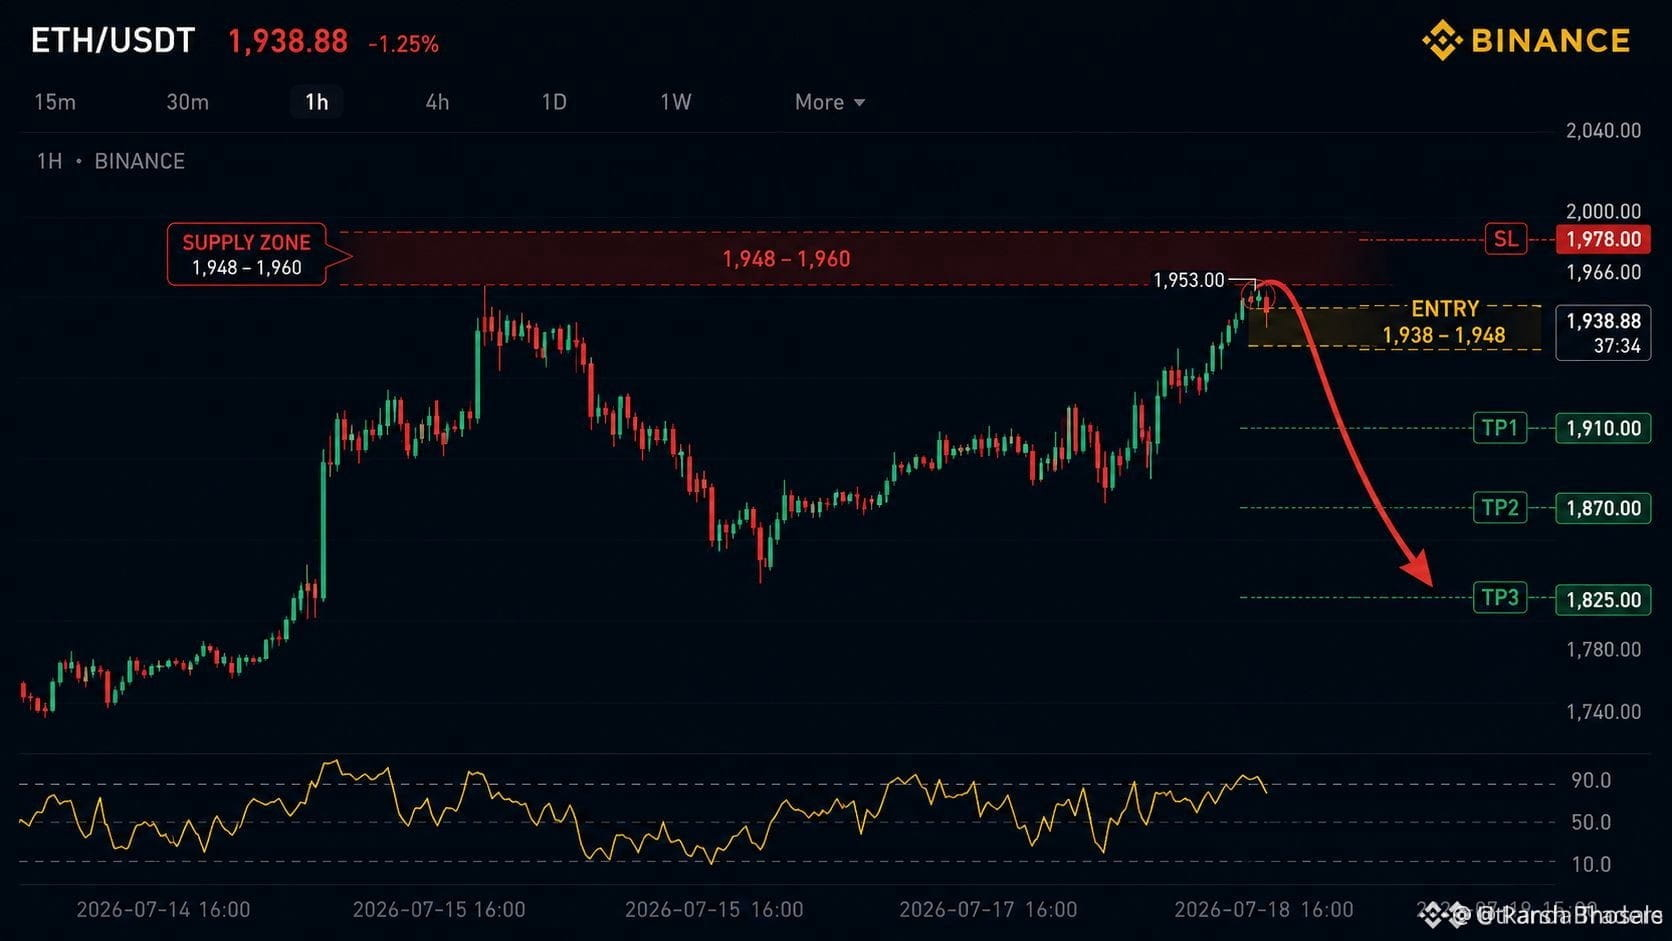Click the 1,978.00 stop loss price tag

(1603, 239)
